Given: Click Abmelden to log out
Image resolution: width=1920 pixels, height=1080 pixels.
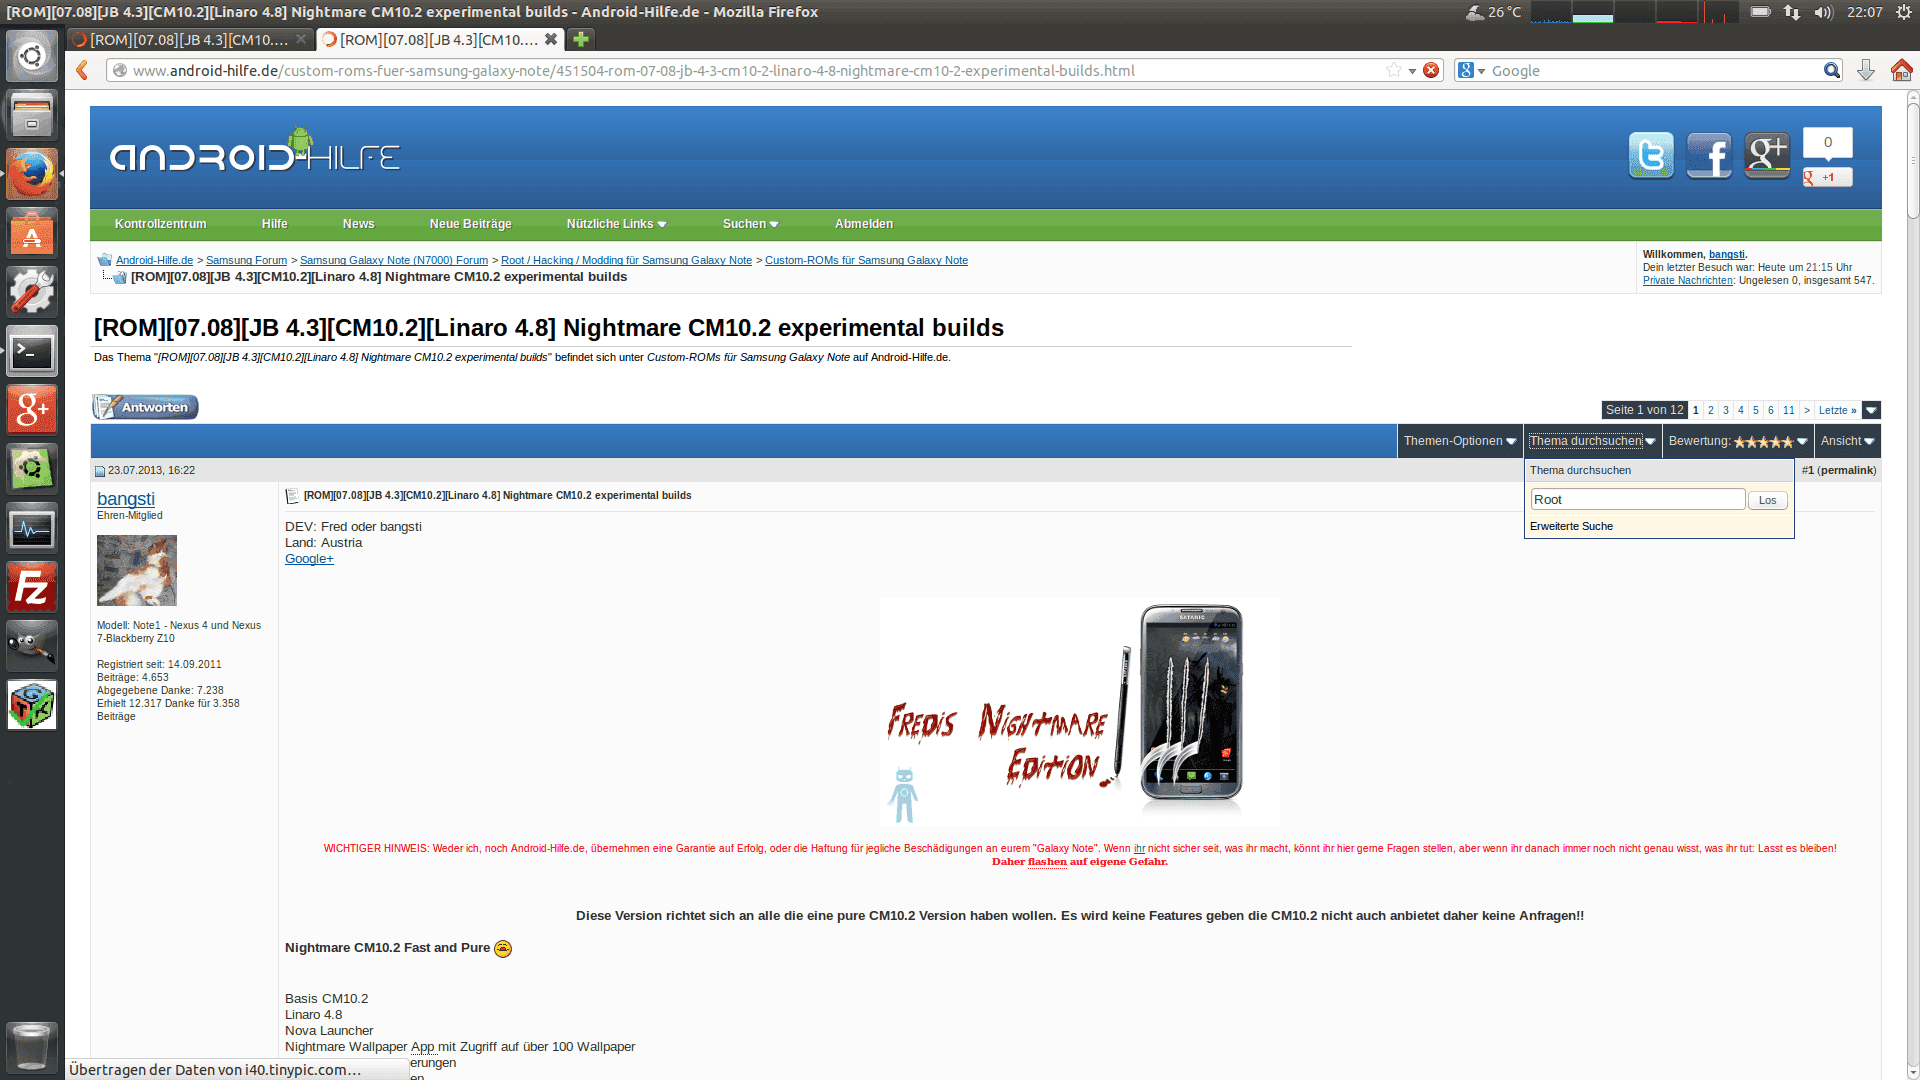Looking at the screenshot, I should click(864, 224).
